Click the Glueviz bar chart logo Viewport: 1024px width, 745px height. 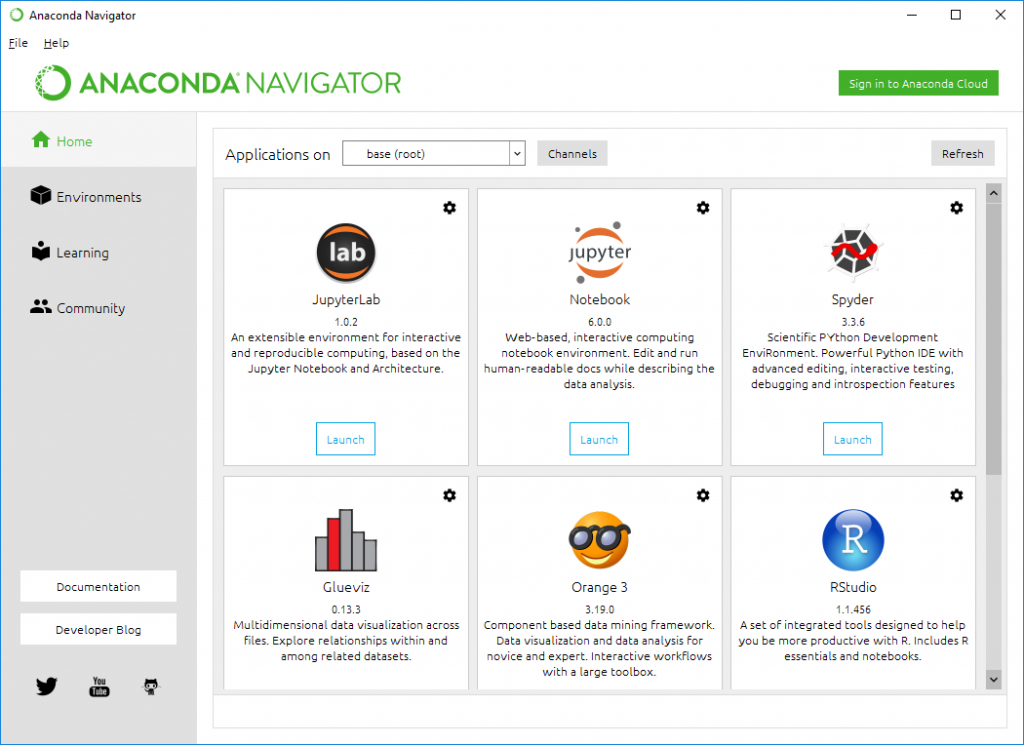click(345, 540)
